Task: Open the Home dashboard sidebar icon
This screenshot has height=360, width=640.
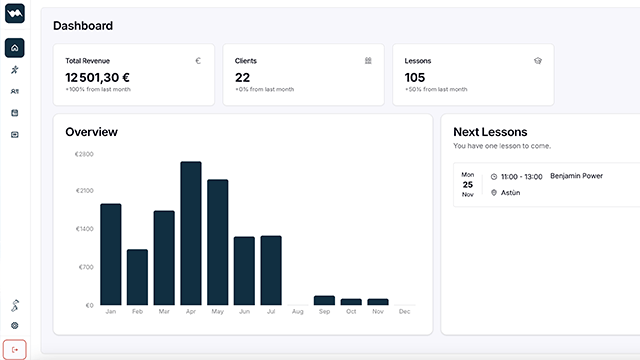Action: [15, 48]
